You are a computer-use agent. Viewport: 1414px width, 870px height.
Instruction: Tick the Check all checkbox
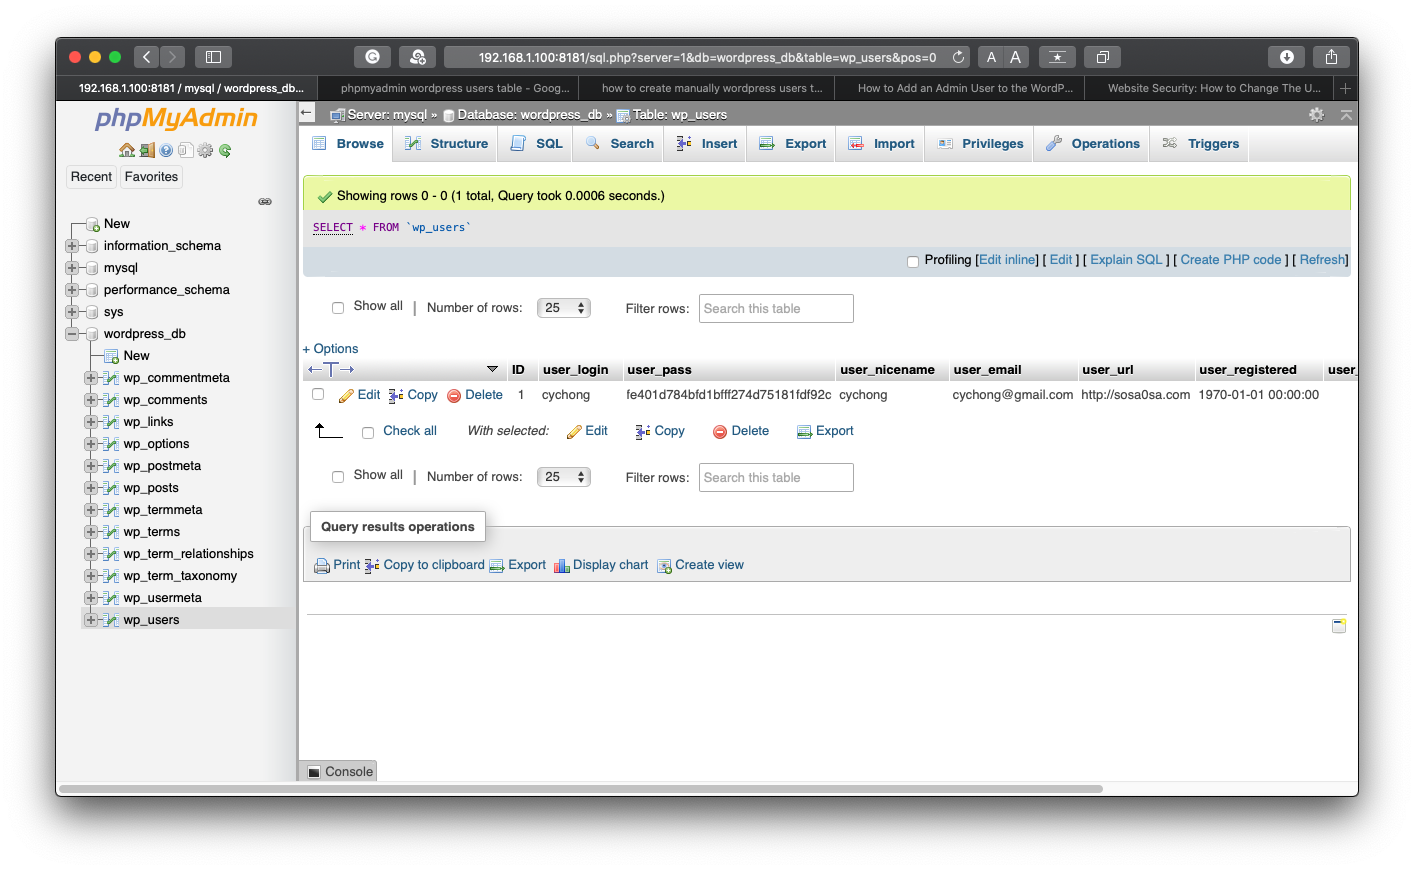tap(368, 433)
